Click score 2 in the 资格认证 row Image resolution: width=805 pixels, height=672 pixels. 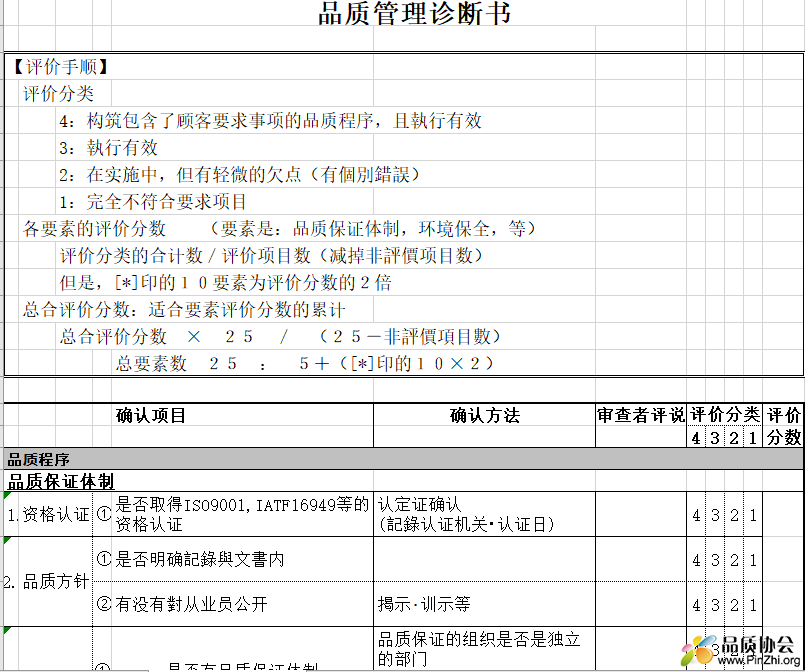pyautogui.click(x=734, y=515)
